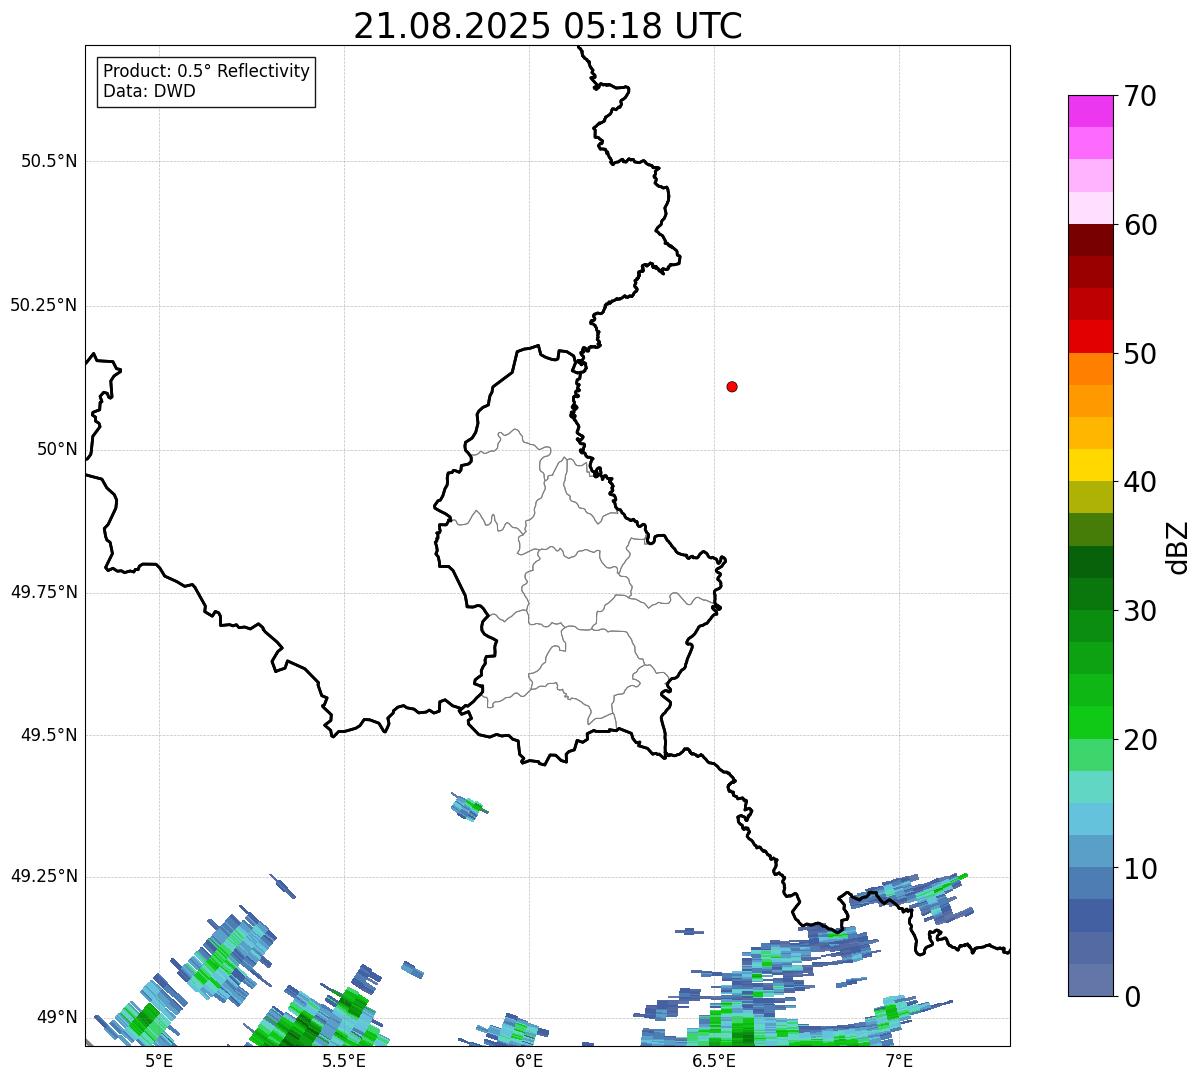This screenshot has height=1081, width=1202.
Task: Click the colorbar 20 tick label
Action: tap(1140, 740)
